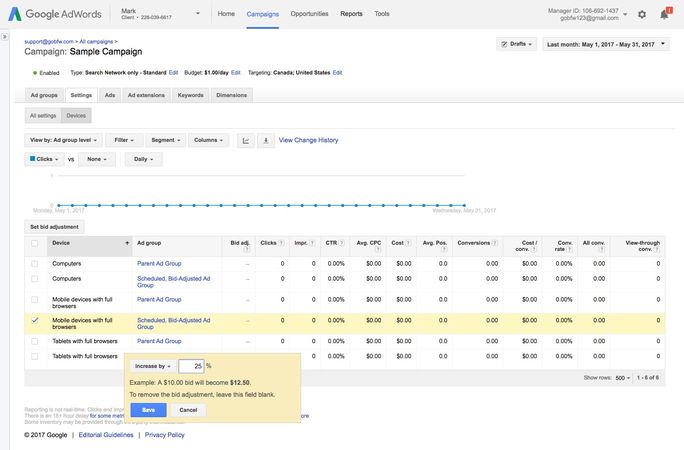Image resolution: width=684 pixels, height=450 pixels.
Task: Switch to the Ad extensions tab
Action: point(146,95)
